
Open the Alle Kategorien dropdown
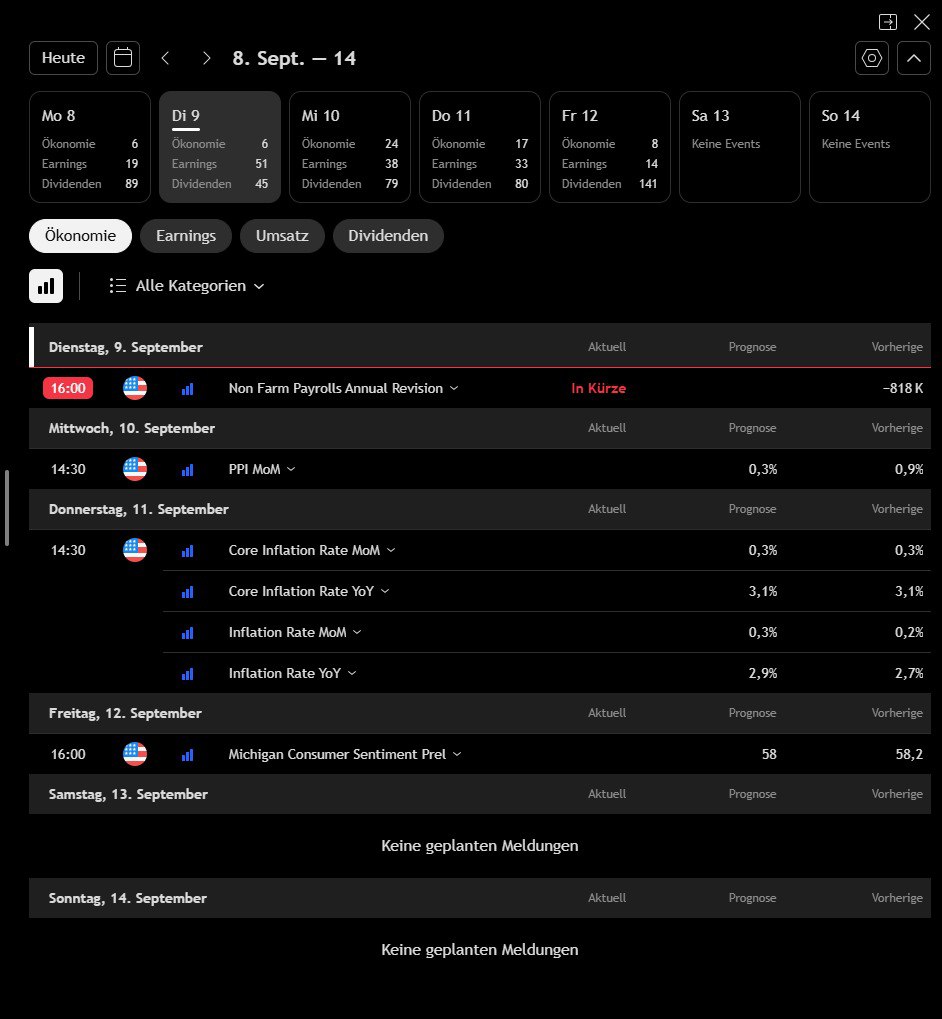click(x=188, y=286)
